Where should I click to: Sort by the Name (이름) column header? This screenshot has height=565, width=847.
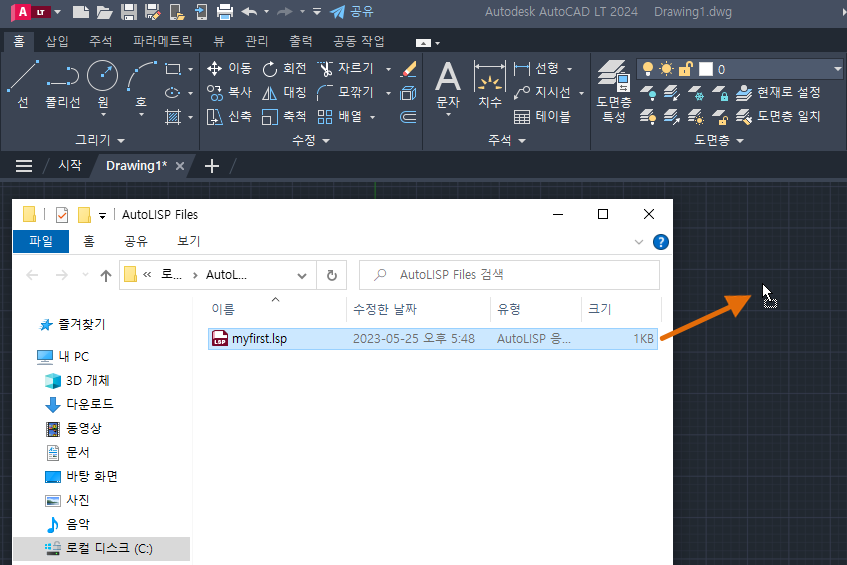pyautogui.click(x=223, y=309)
